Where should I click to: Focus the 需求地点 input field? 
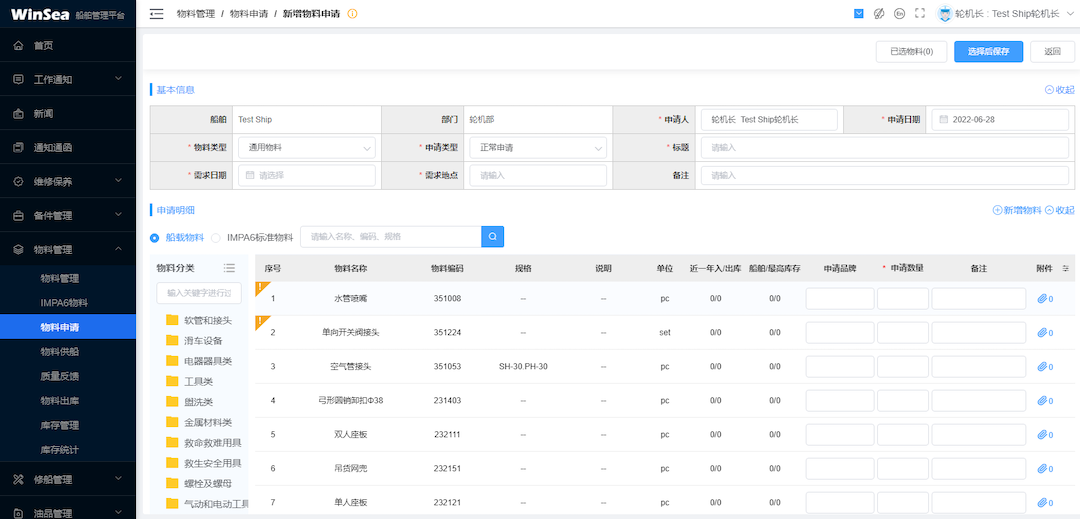tap(538, 176)
